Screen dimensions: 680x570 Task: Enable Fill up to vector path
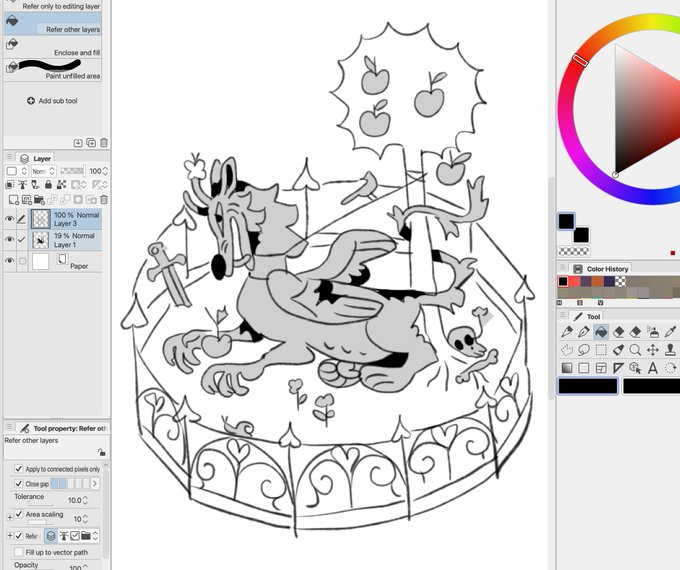click(18, 552)
